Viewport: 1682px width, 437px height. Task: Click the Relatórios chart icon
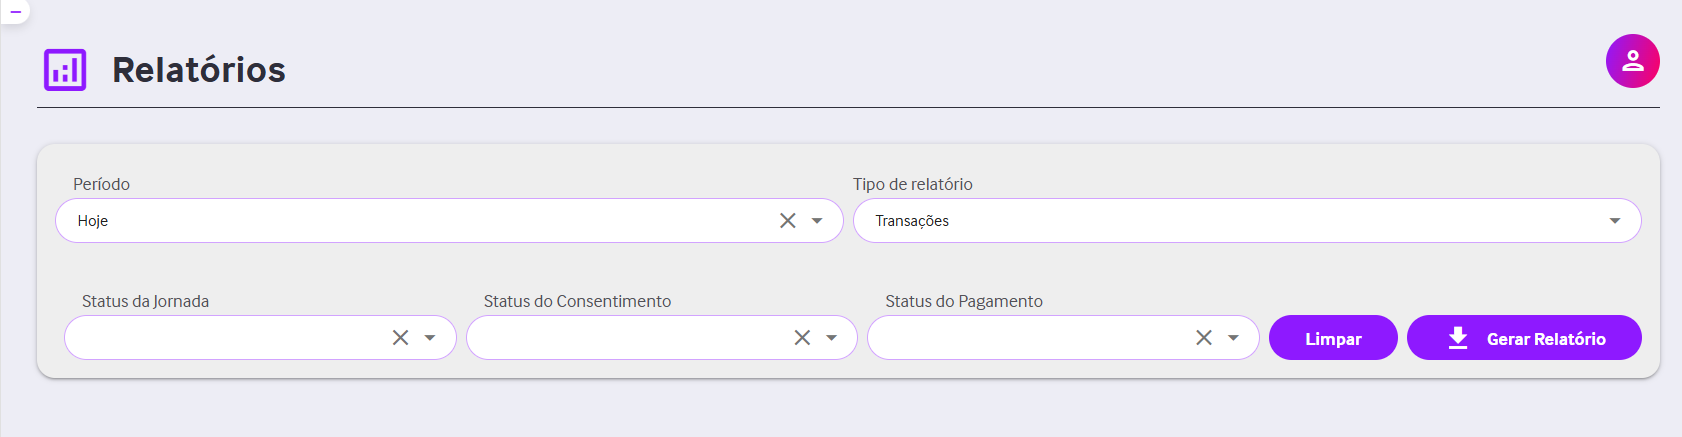point(65,70)
